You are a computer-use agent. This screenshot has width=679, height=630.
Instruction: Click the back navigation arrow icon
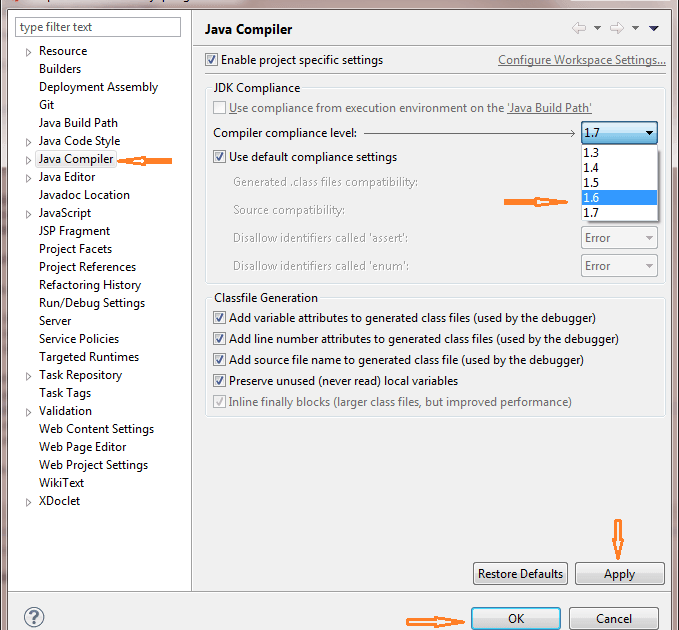click(x=579, y=29)
